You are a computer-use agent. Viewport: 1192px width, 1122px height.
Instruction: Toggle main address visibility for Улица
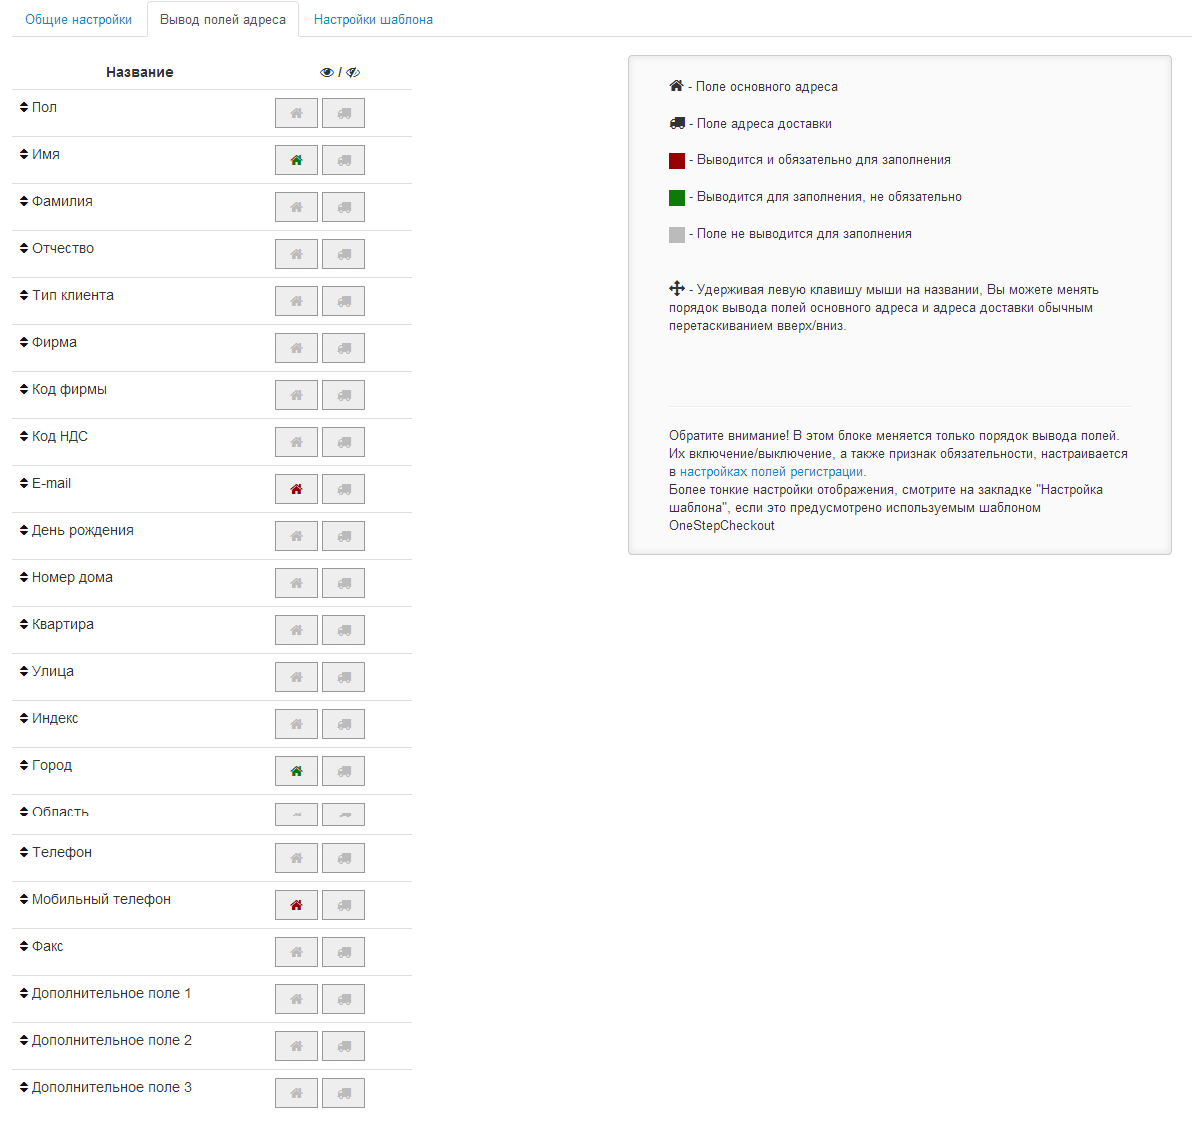(296, 677)
